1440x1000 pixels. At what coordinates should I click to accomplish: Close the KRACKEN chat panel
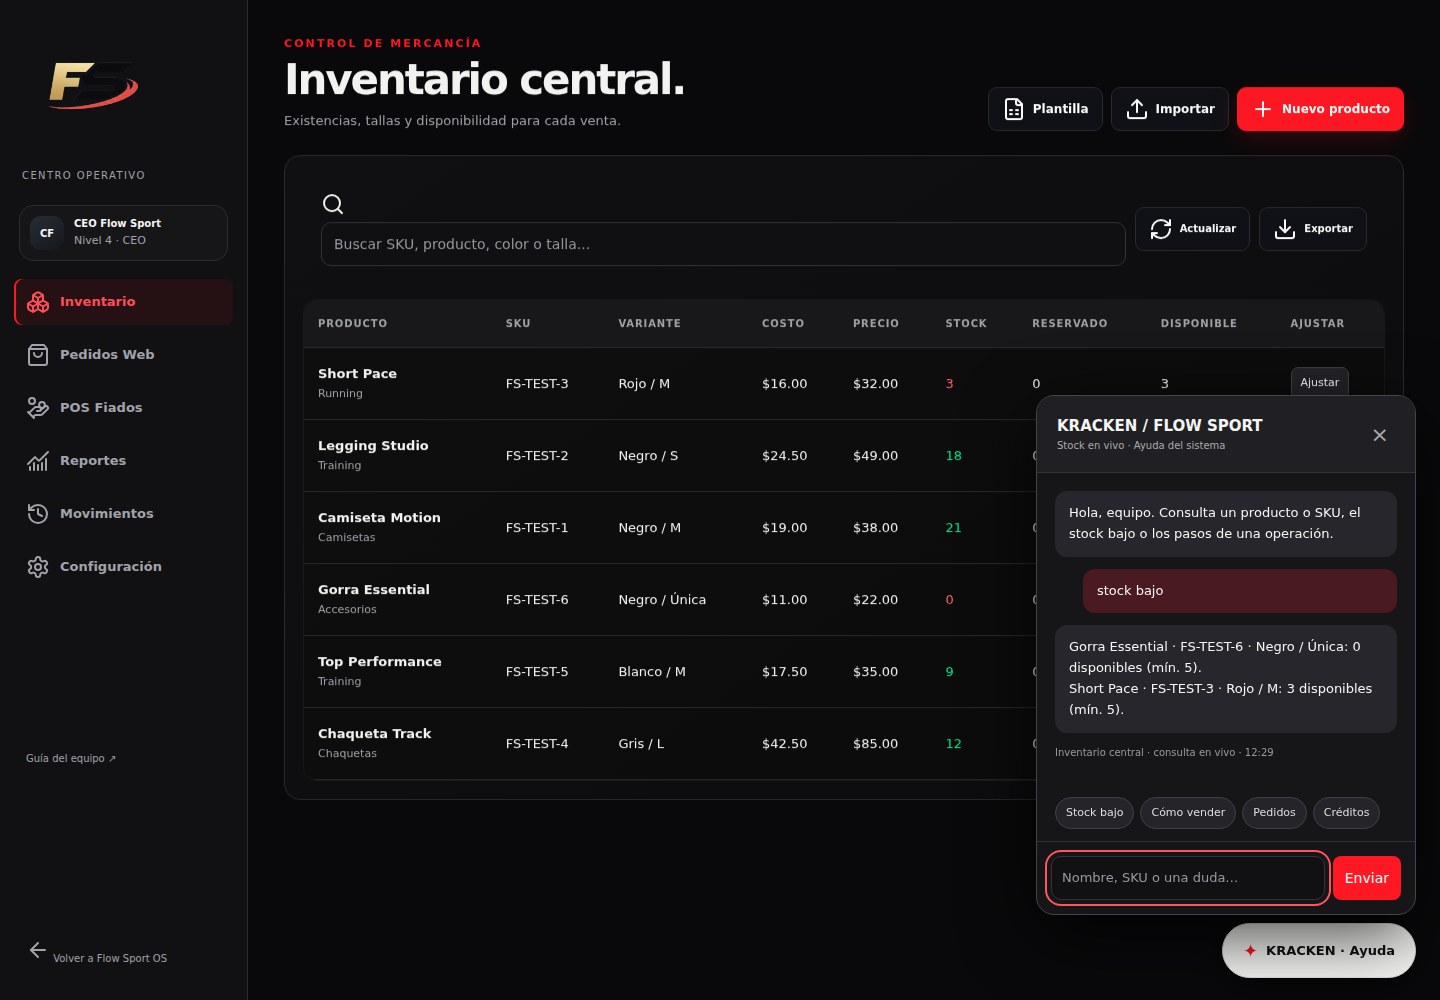pyautogui.click(x=1380, y=435)
